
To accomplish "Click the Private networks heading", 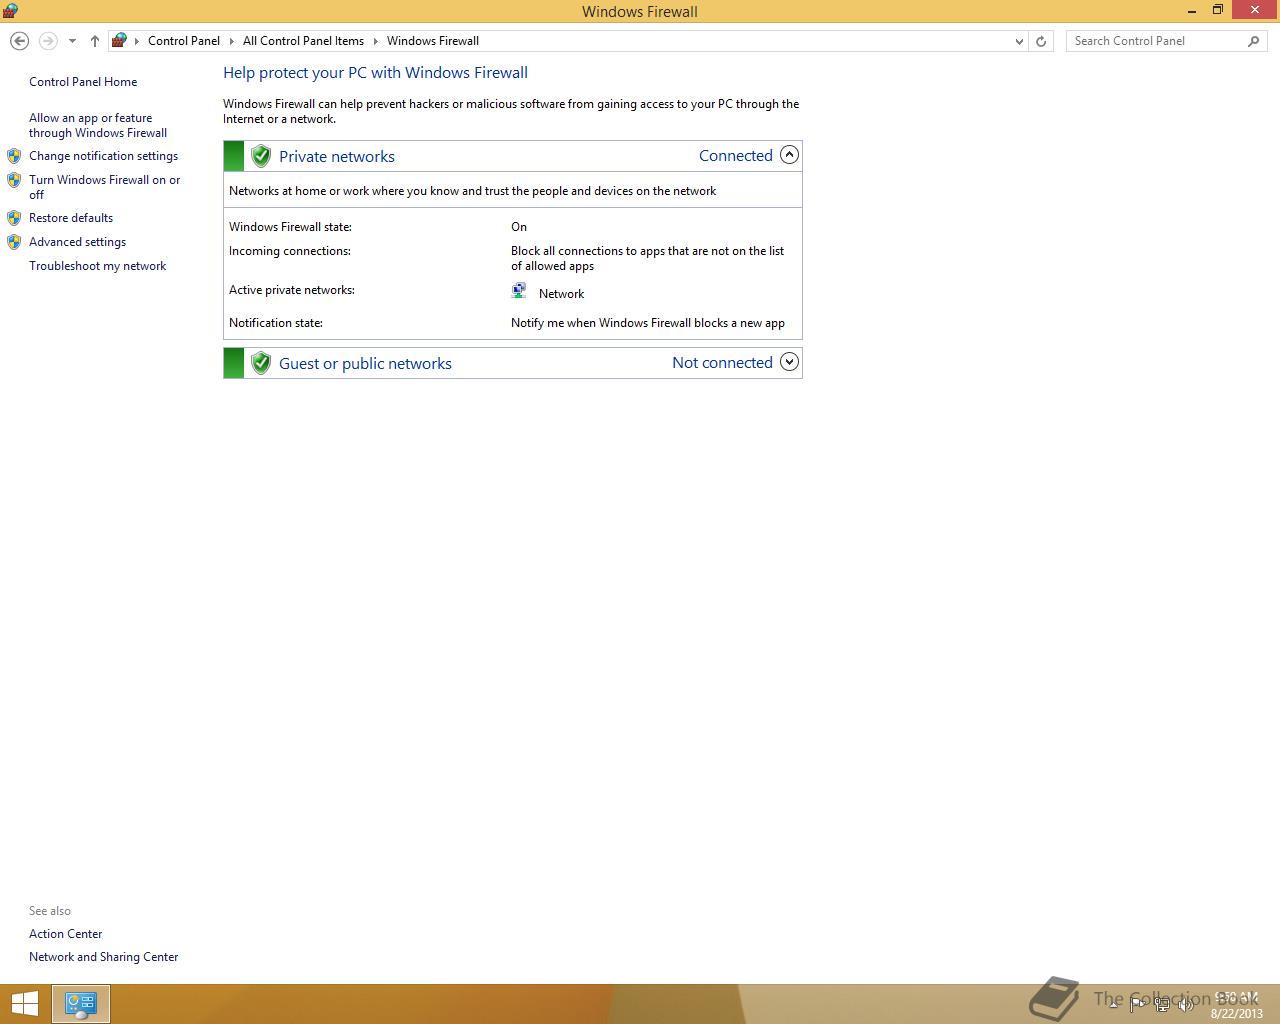I will point(337,156).
